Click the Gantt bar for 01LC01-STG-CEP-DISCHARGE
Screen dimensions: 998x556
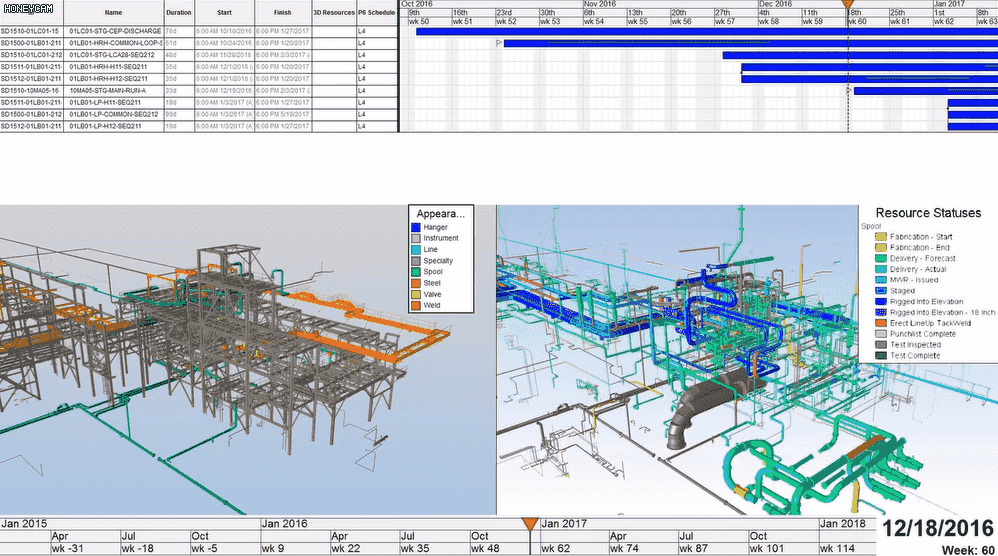[x=706, y=31]
